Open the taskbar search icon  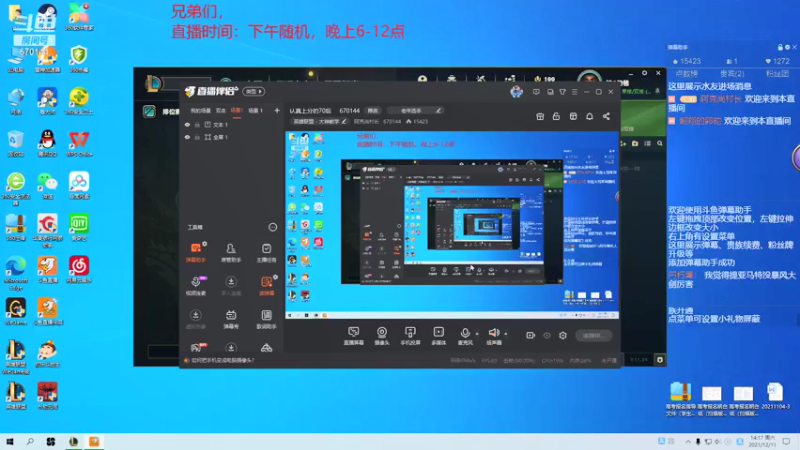point(30,441)
